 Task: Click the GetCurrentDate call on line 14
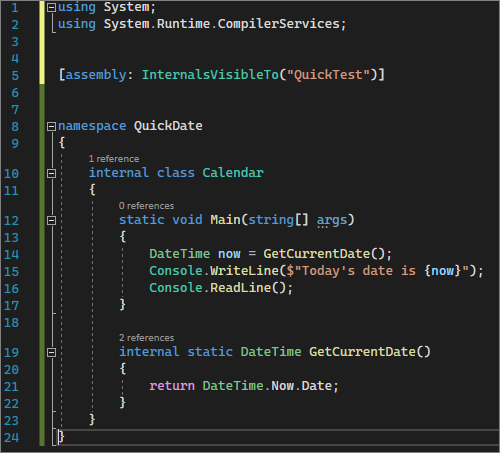pos(317,254)
